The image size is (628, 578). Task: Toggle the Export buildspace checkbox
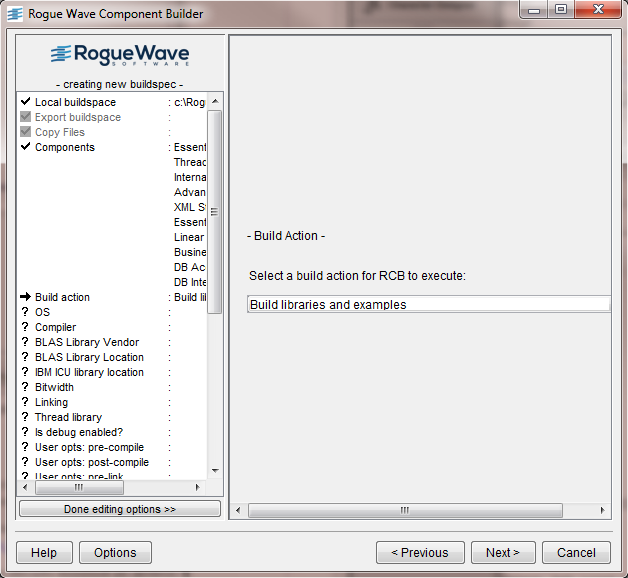pyautogui.click(x=25, y=117)
